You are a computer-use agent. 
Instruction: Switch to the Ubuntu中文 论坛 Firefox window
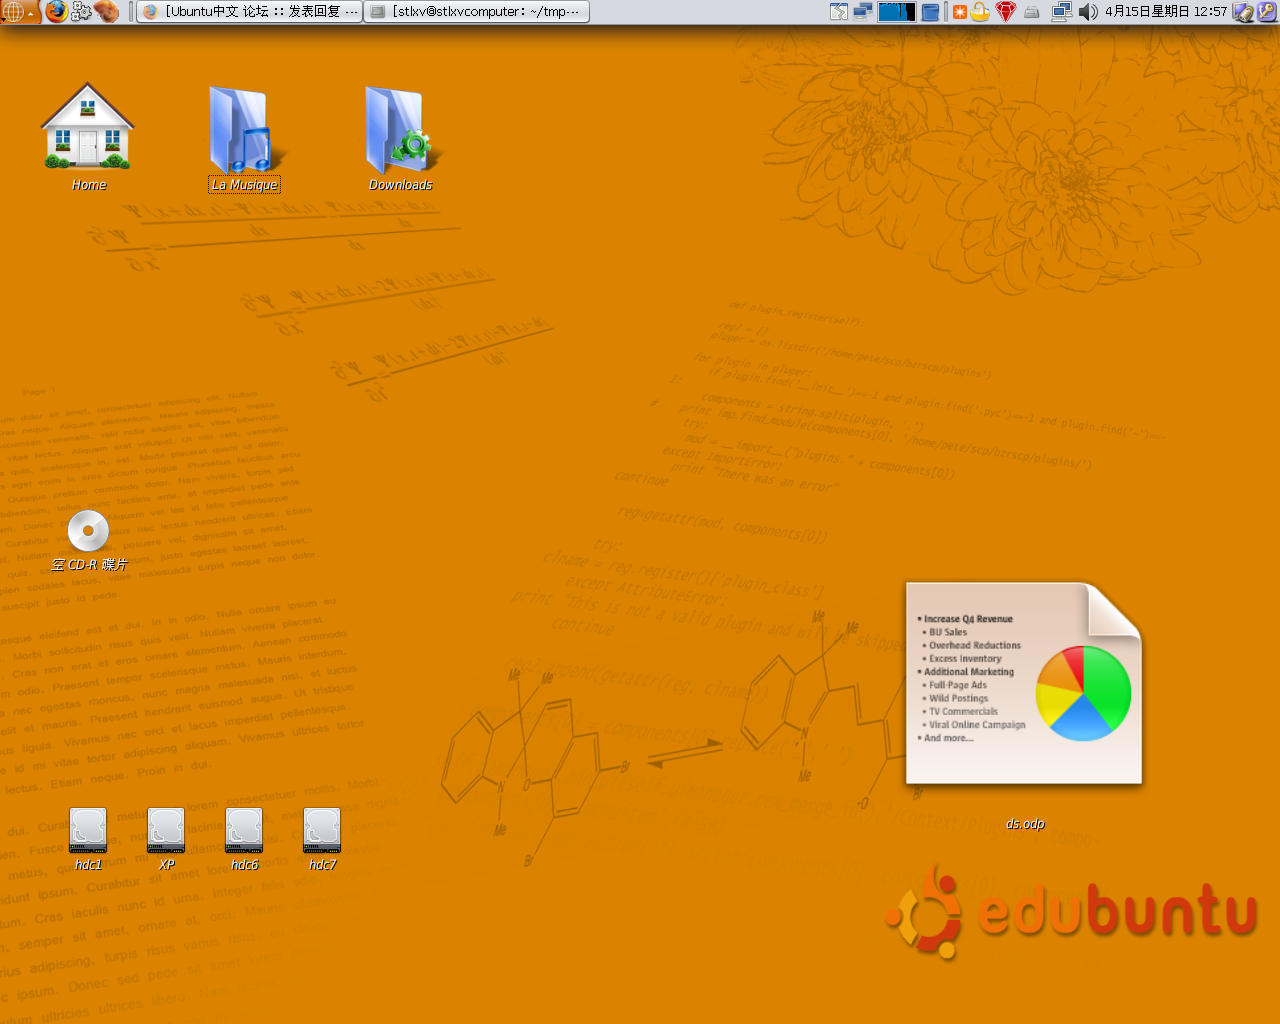pos(250,12)
